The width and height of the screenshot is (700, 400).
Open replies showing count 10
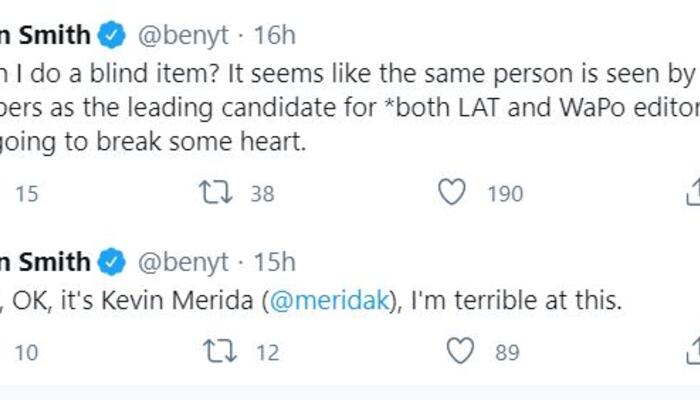click(26, 351)
